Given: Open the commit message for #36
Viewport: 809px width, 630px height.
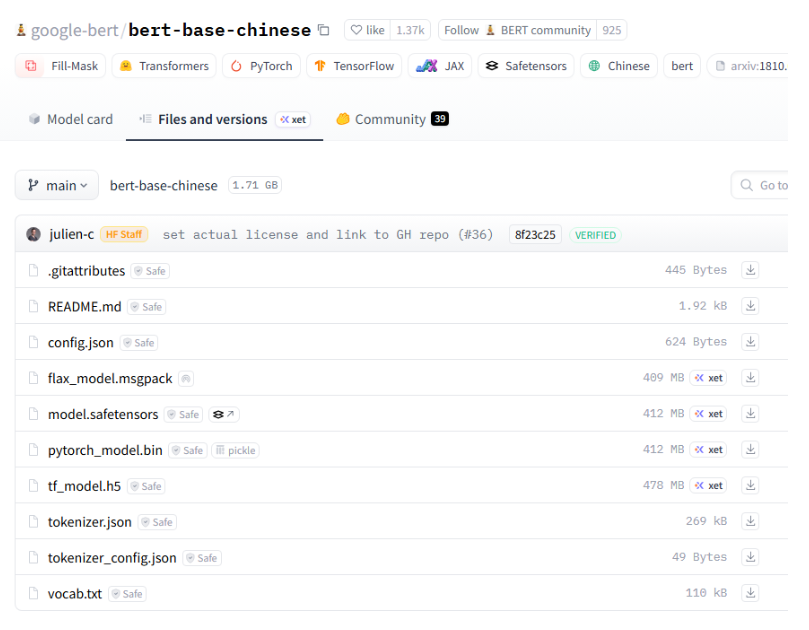Looking at the screenshot, I should click(328, 235).
